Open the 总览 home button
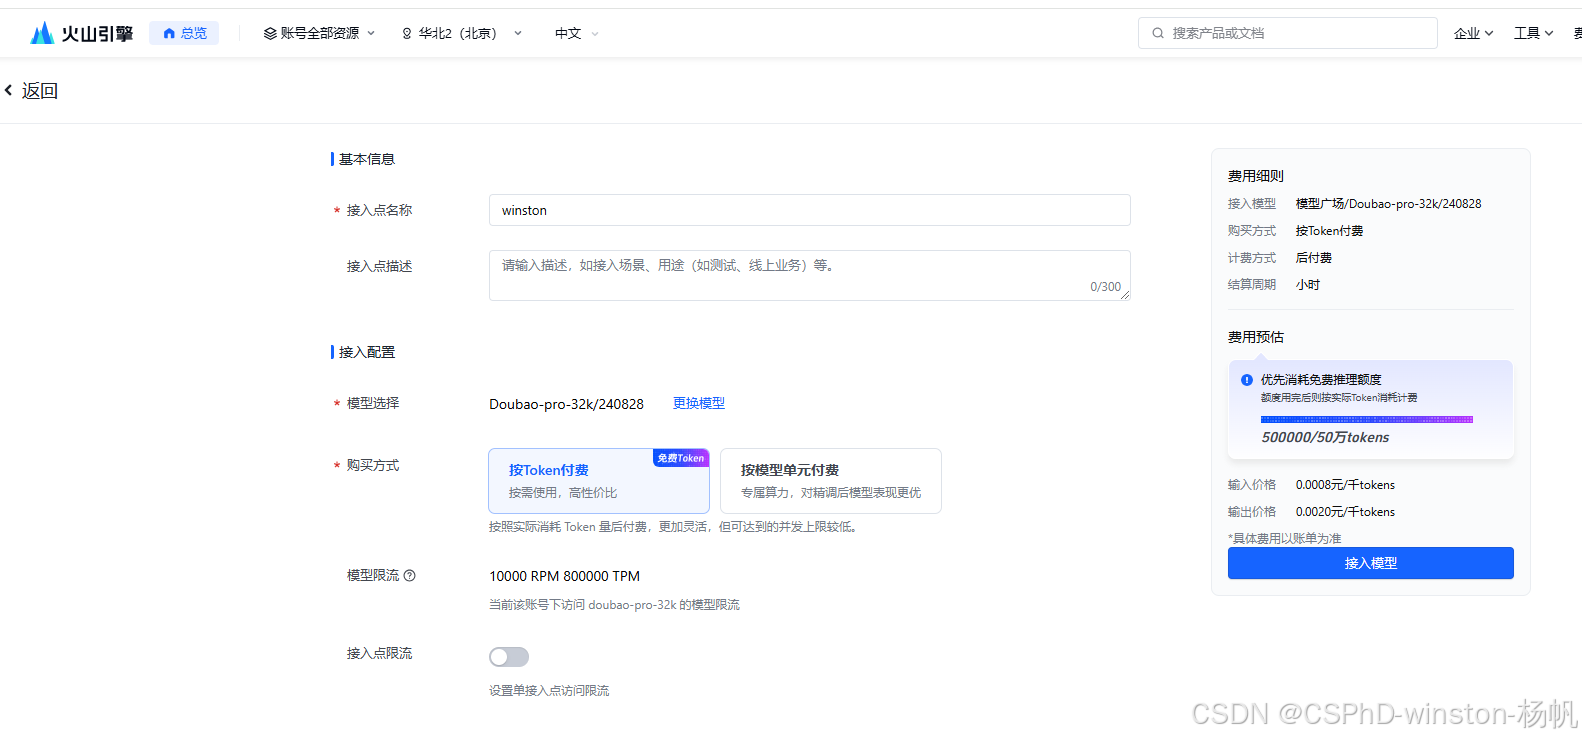1582x741 pixels. point(184,33)
